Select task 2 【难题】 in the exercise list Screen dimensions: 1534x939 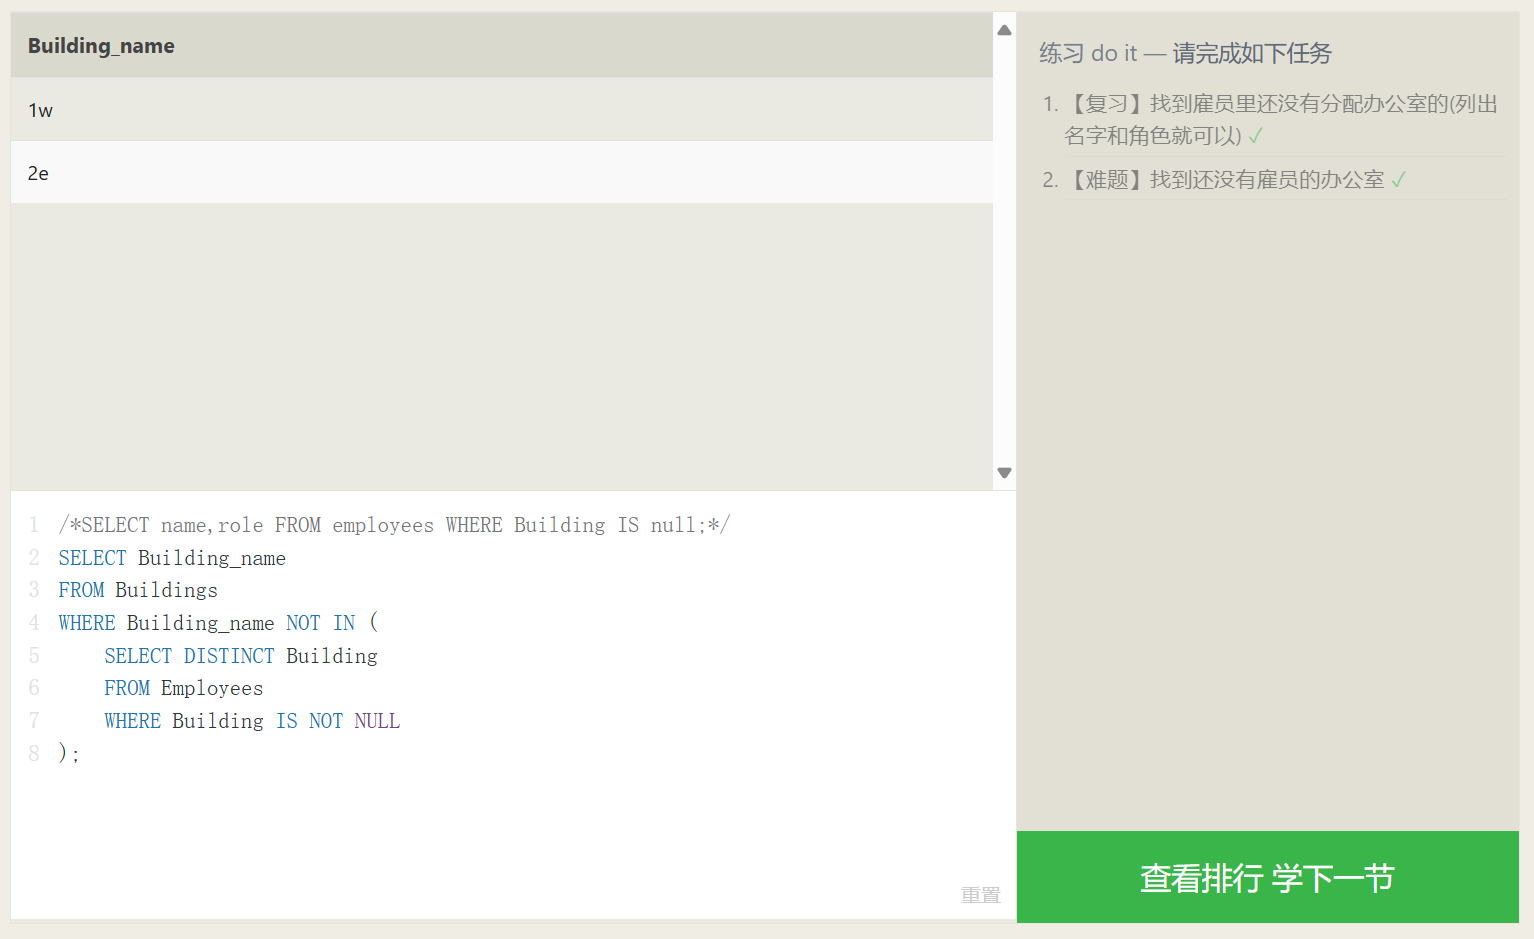pos(1227,180)
